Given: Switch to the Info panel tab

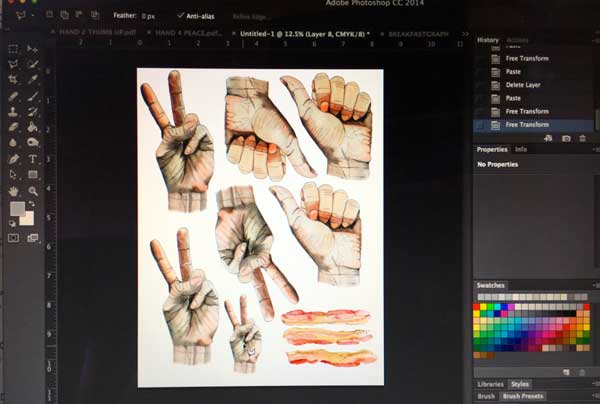Looking at the screenshot, I should [x=521, y=149].
